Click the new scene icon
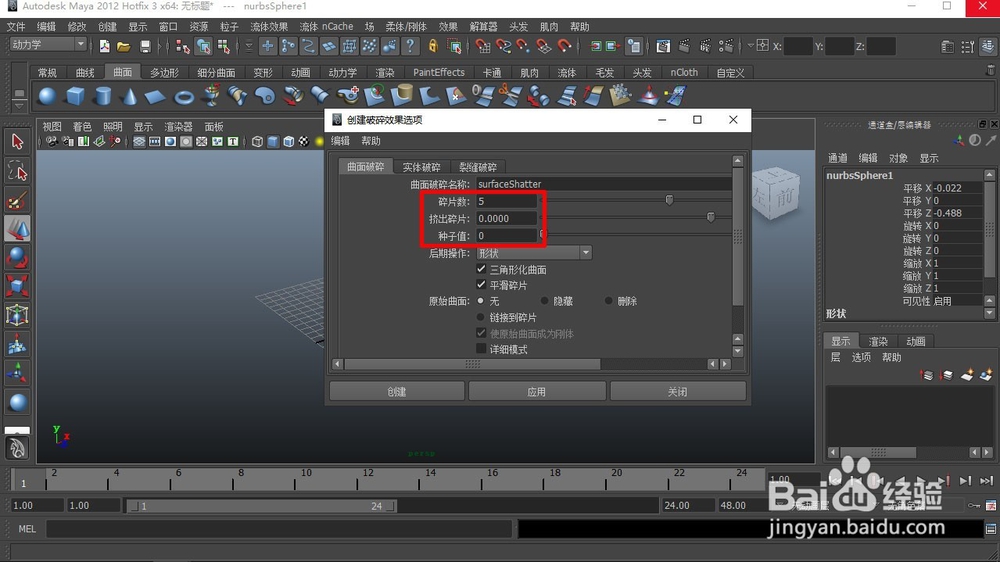The width and height of the screenshot is (1000, 562). point(105,46)
